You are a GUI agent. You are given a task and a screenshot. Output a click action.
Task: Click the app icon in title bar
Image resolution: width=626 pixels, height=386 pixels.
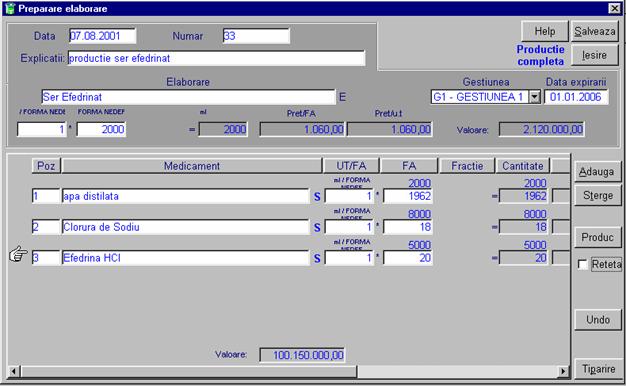click(10, 8)
